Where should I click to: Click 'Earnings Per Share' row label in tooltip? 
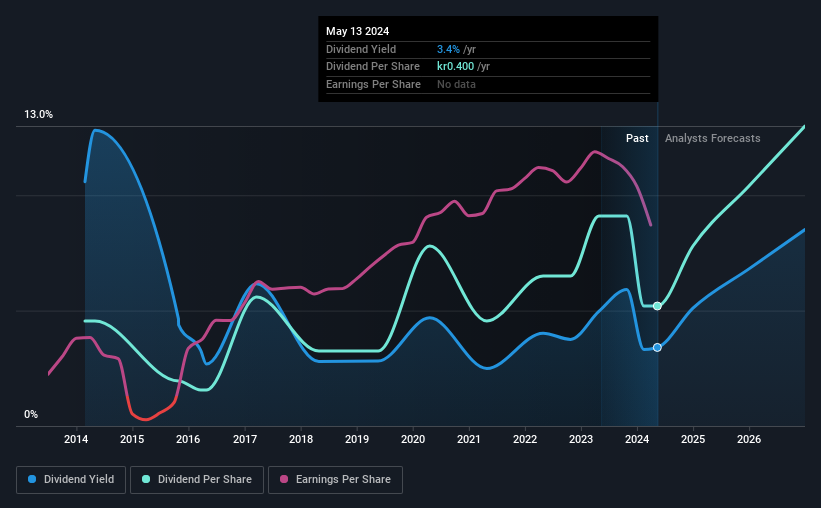click(373, 84)
